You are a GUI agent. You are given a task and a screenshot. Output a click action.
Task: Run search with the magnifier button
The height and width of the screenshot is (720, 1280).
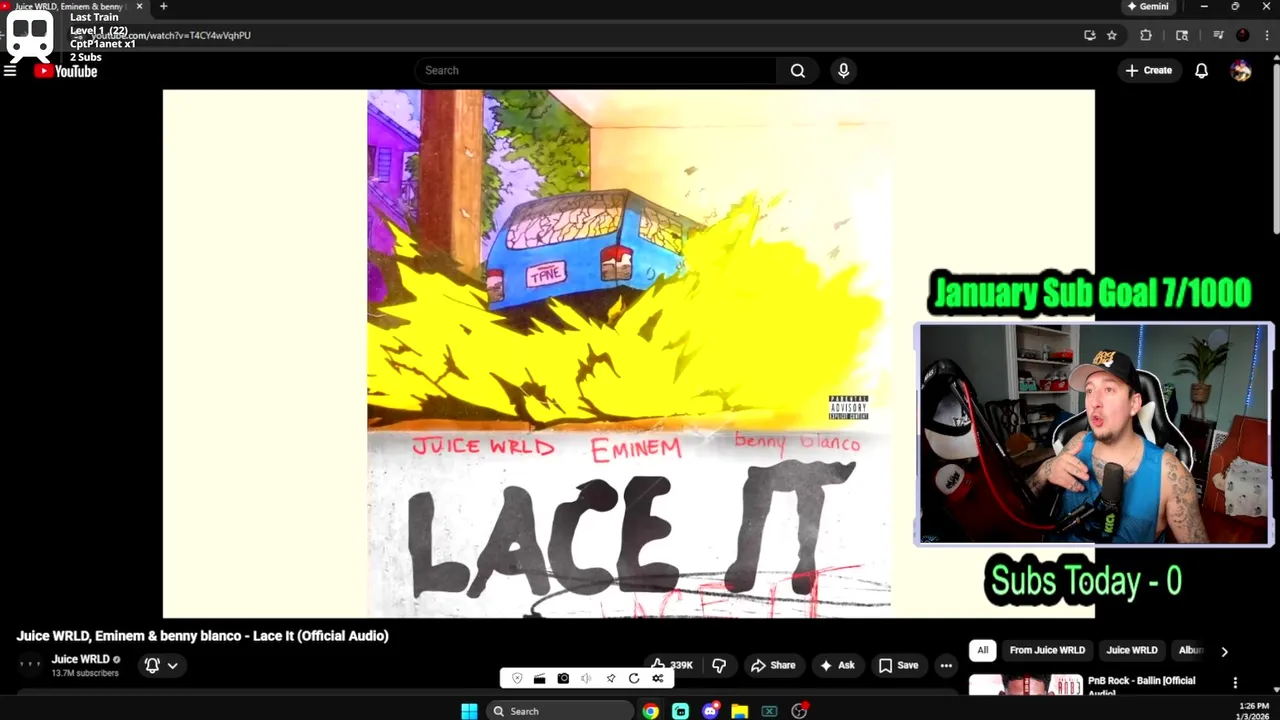coord(798,71)
